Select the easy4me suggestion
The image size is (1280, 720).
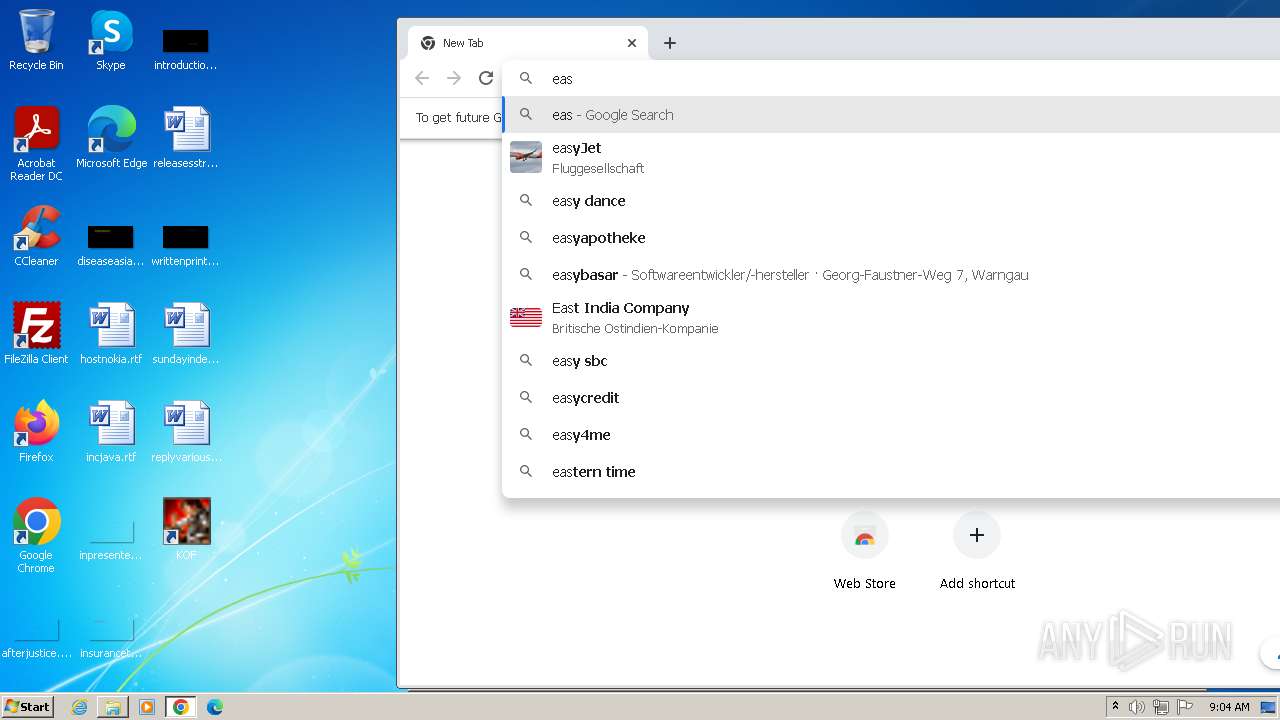point(891,435)
